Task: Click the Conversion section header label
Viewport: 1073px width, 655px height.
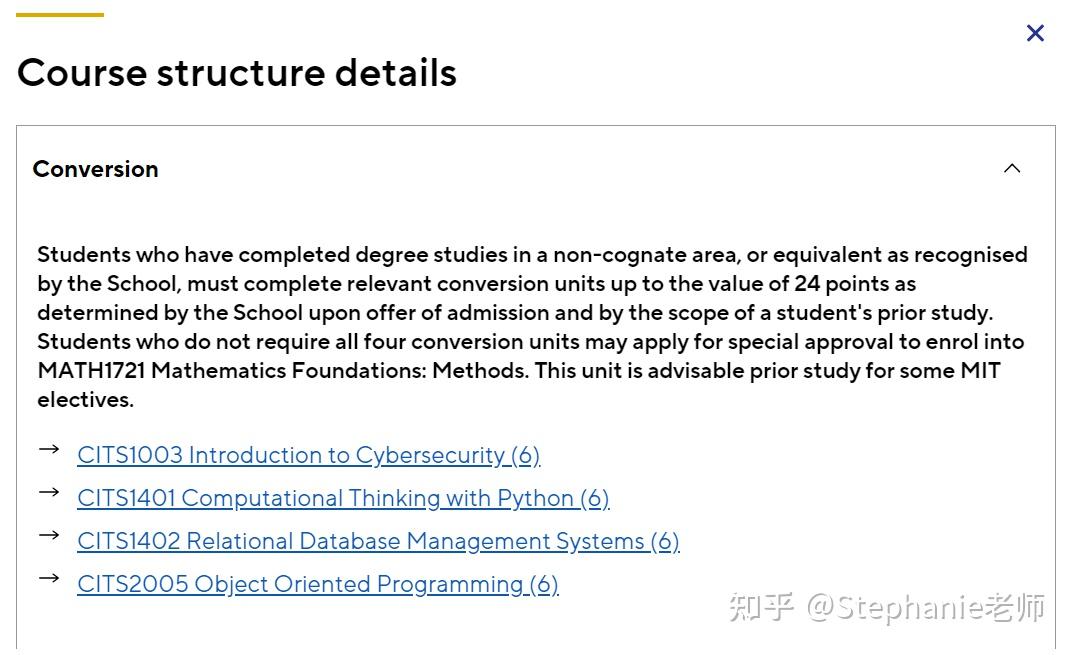Action: pyautogui.click(x=96, y=169)
